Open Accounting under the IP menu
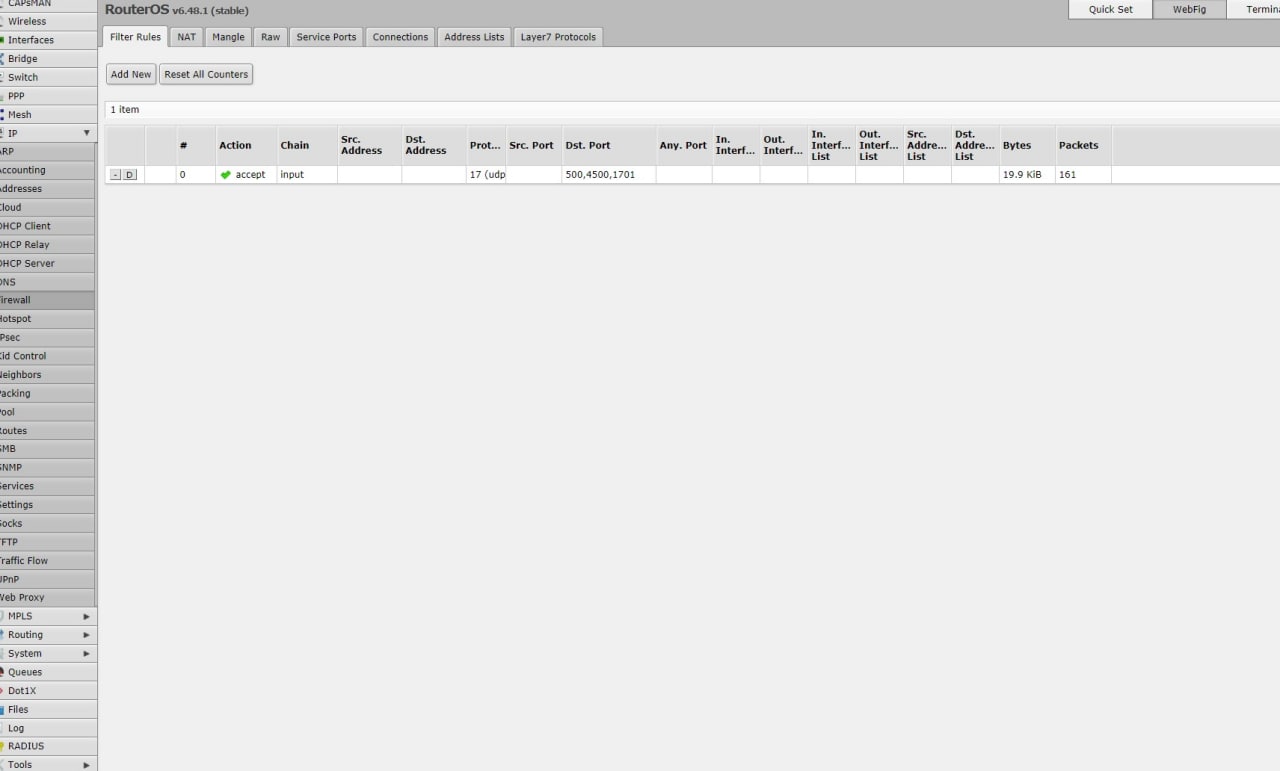Viewport: 1280px width, 771px height. pos(47,170)
